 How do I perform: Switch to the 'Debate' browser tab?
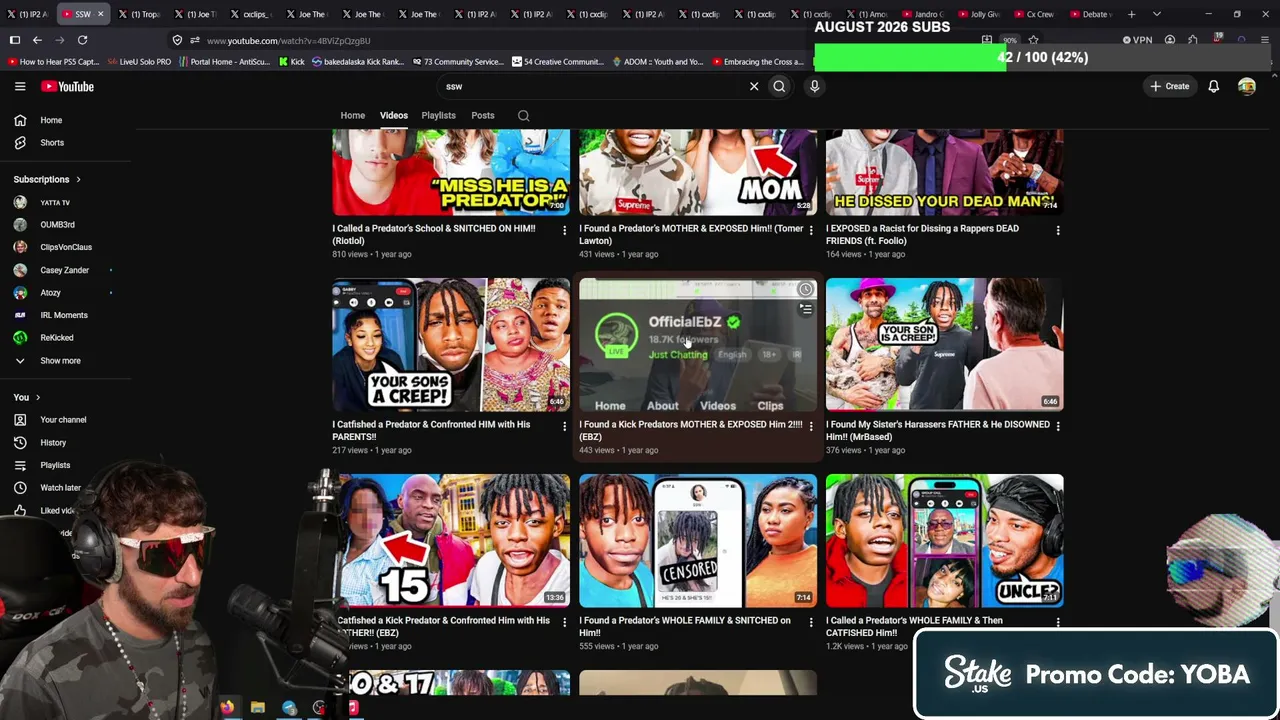click(1091, 14)
